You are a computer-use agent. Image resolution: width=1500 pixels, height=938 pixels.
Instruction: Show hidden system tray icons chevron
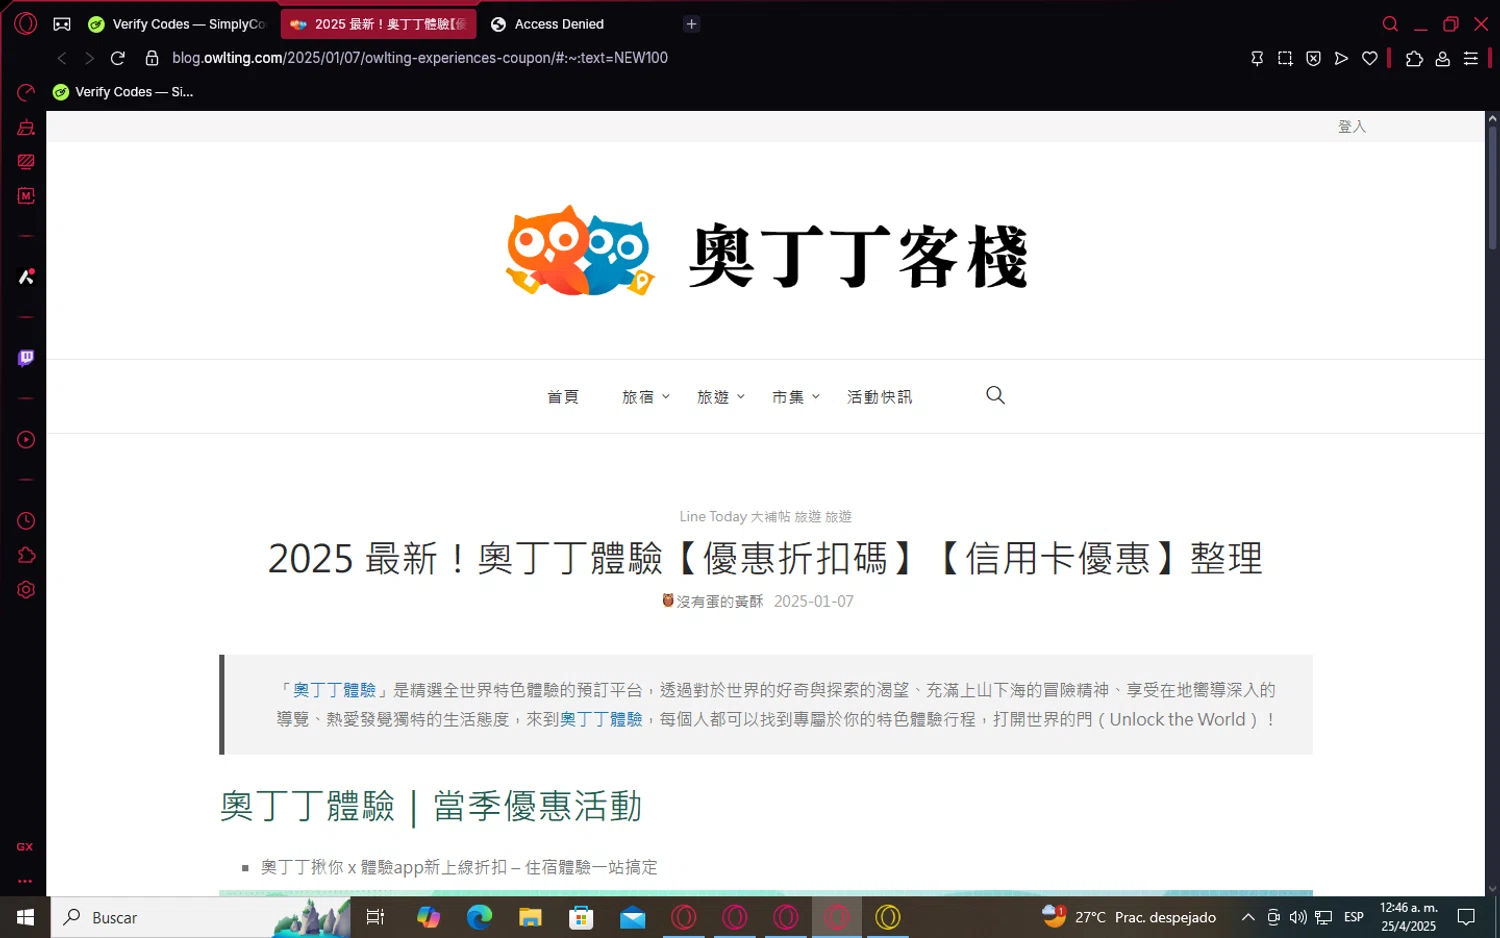click(x=1248, y=917)
